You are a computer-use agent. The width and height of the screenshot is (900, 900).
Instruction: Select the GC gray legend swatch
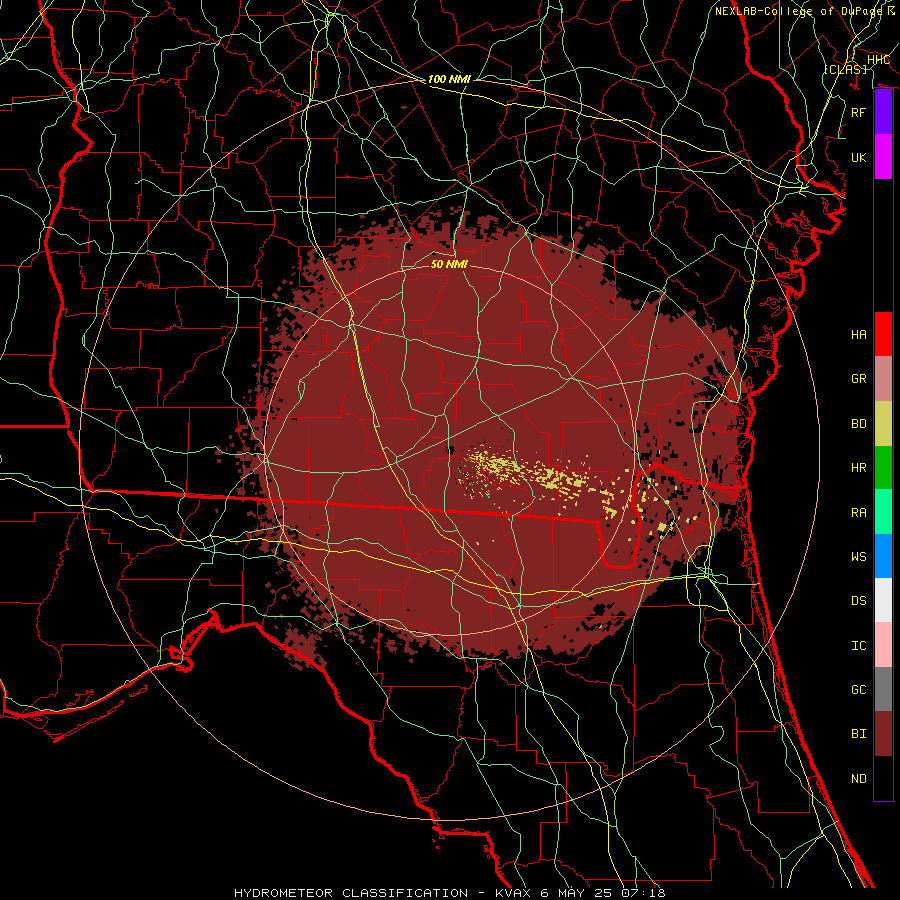pos(883,689)
